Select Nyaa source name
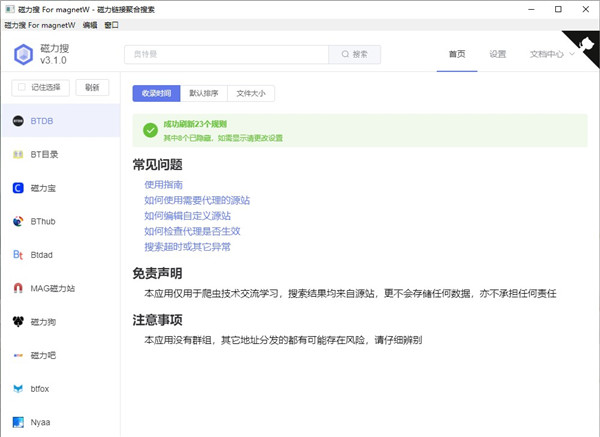Image resolution: width=600 pixels, height=437 pixels. point(40,422)
